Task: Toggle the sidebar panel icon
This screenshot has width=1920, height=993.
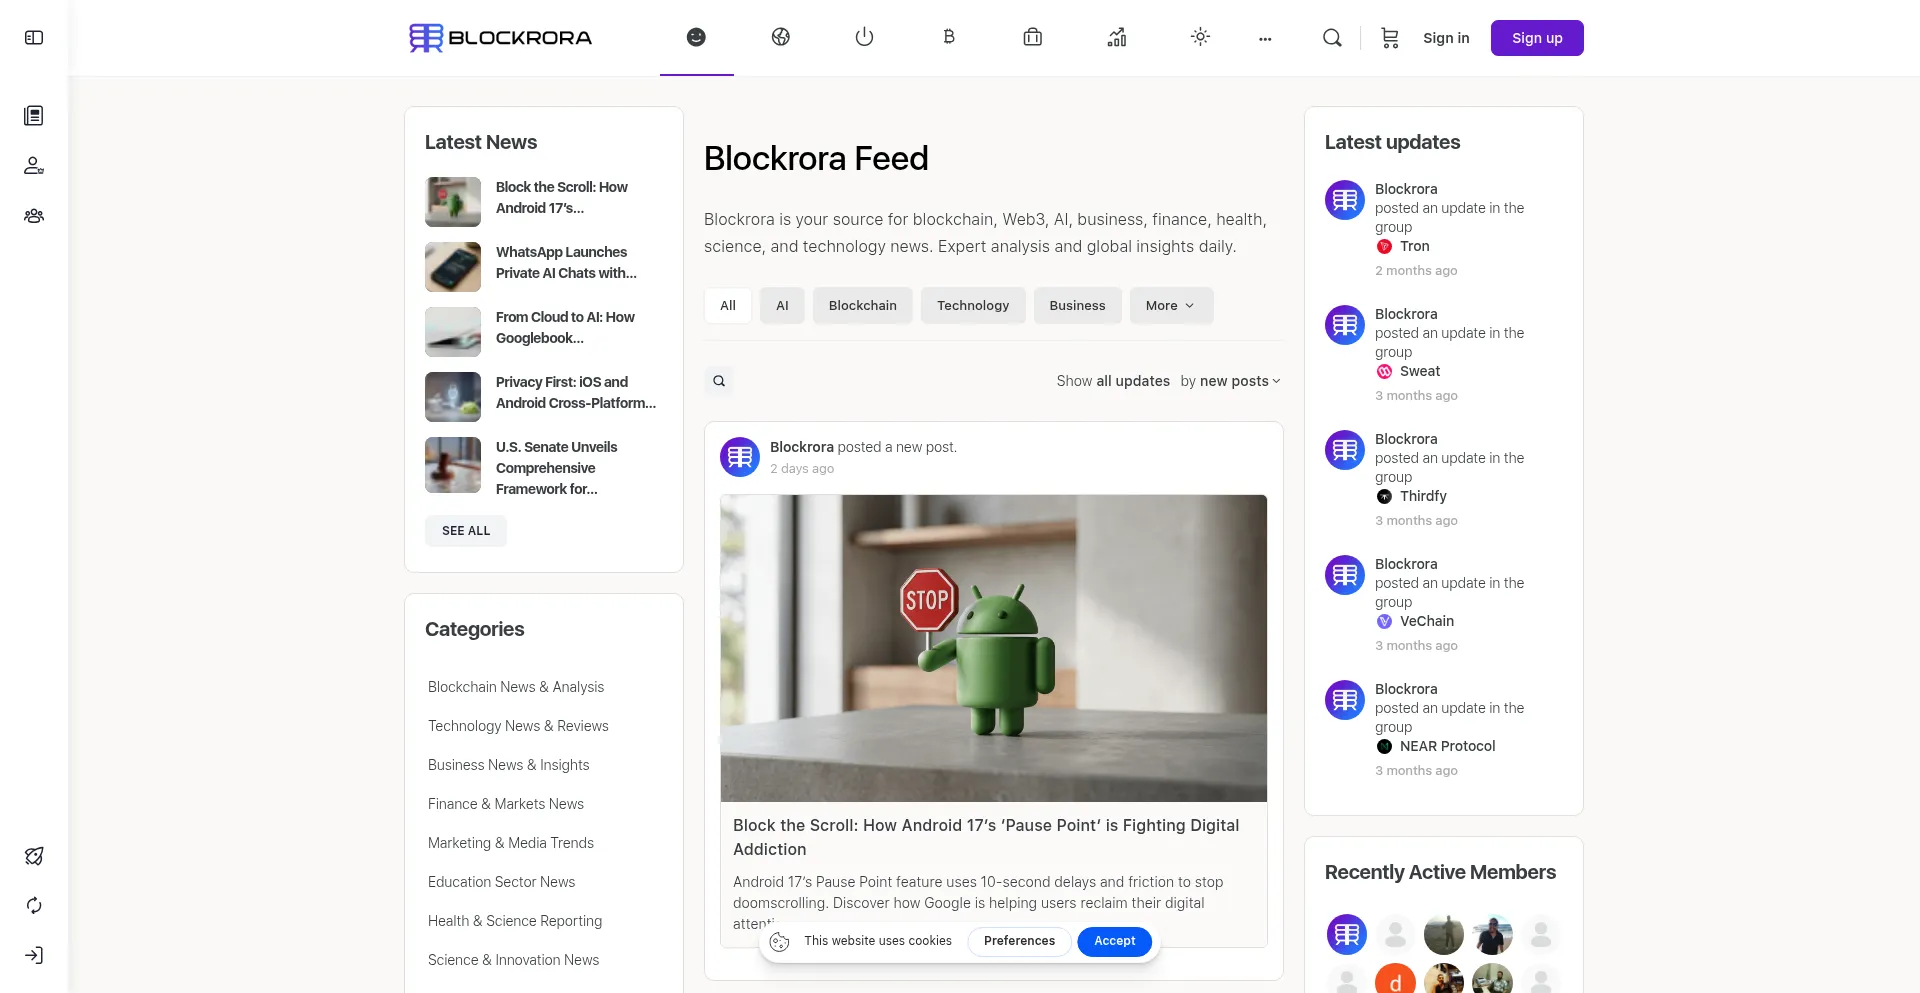Action: (34, 38)
